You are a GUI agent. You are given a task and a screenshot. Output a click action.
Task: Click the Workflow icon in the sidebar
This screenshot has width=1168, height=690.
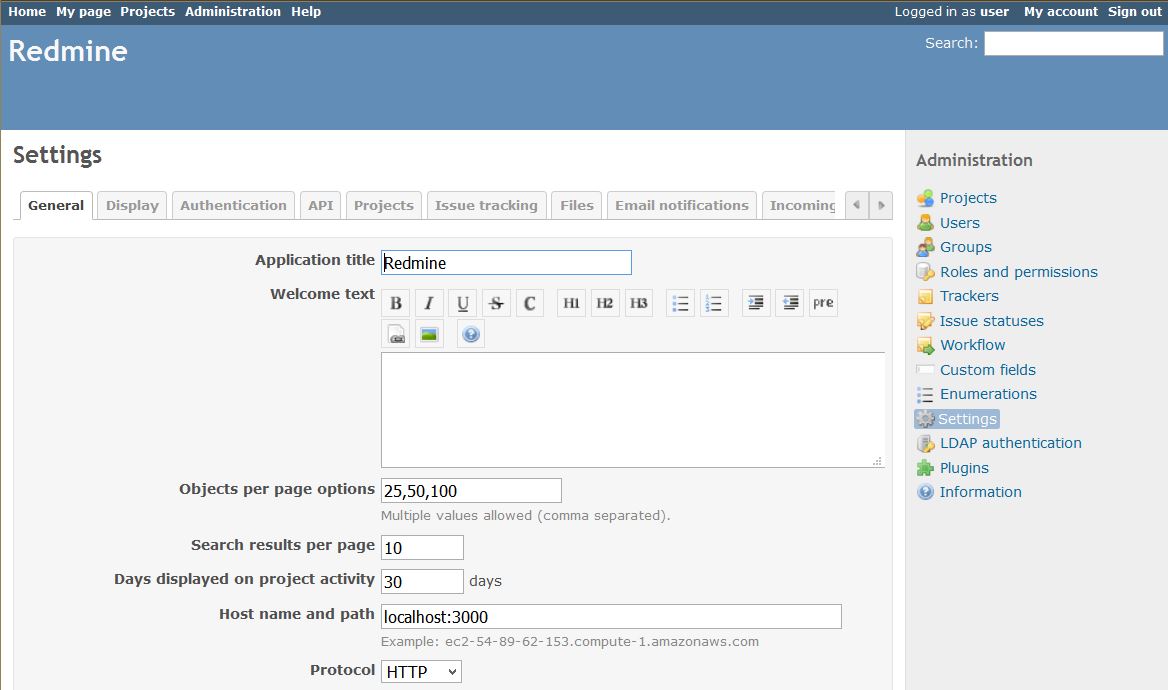click(x=925, y=345)
